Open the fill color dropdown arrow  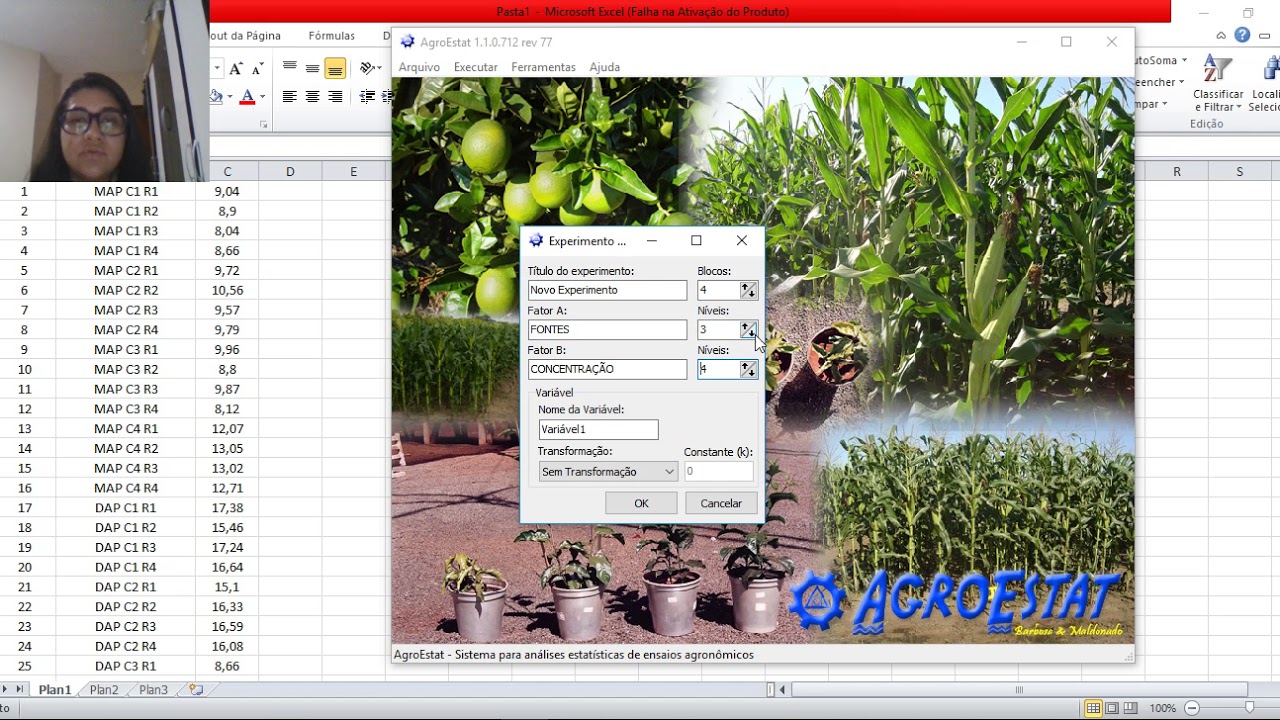230,97
